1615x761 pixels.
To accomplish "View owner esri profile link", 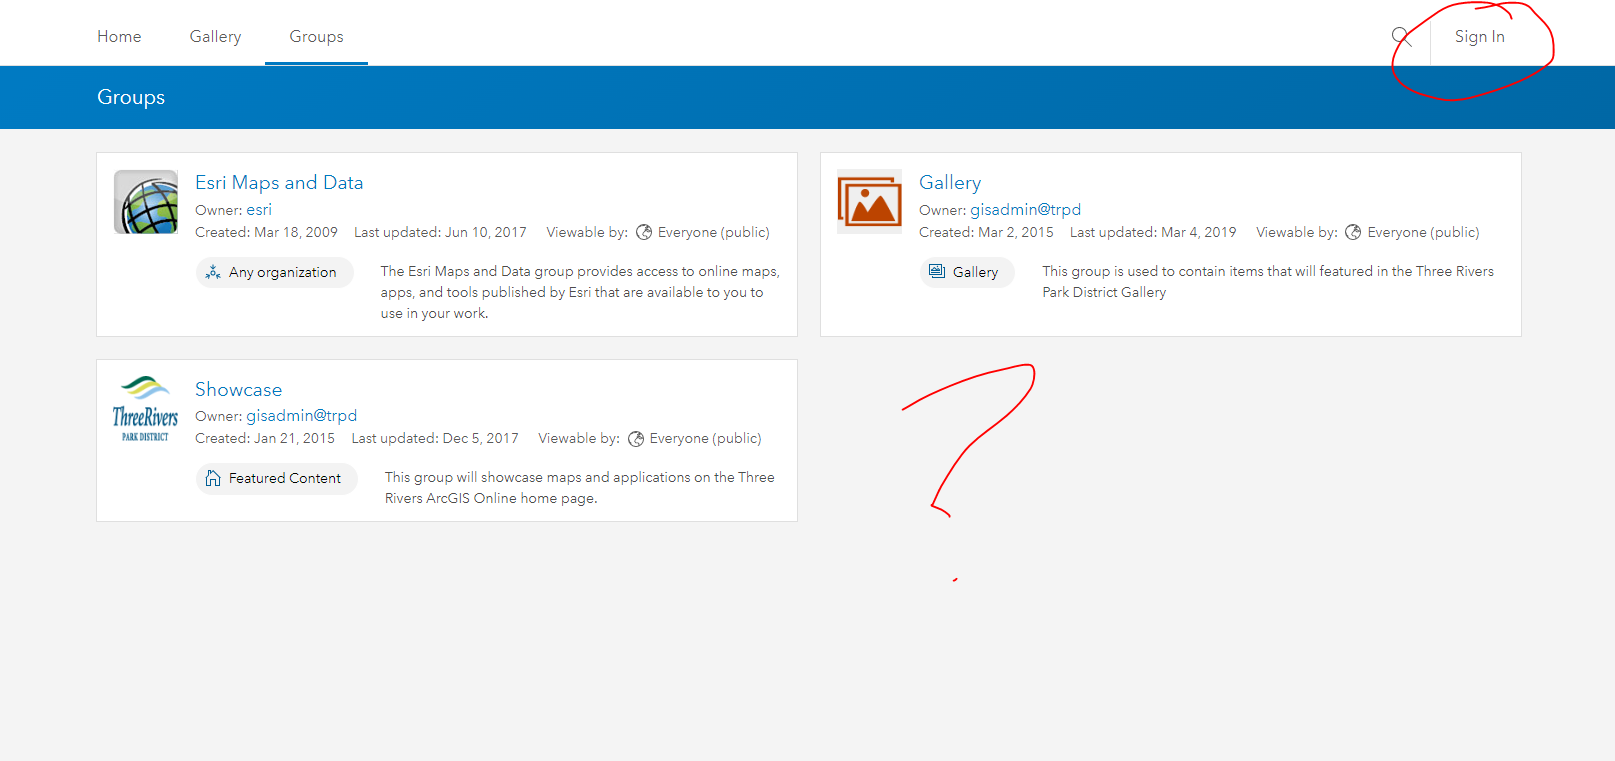I will pos(259,210).
